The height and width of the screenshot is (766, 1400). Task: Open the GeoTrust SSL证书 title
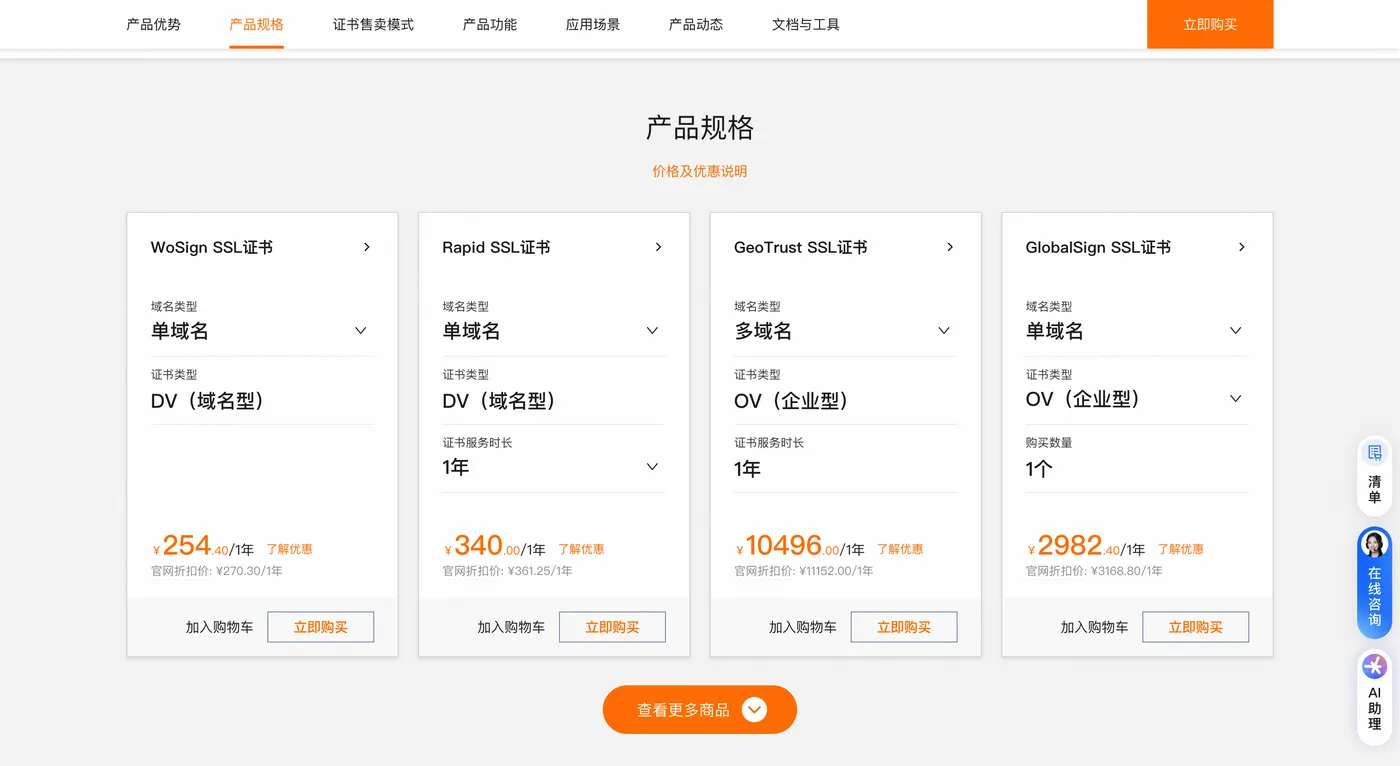tap(801, 247)
